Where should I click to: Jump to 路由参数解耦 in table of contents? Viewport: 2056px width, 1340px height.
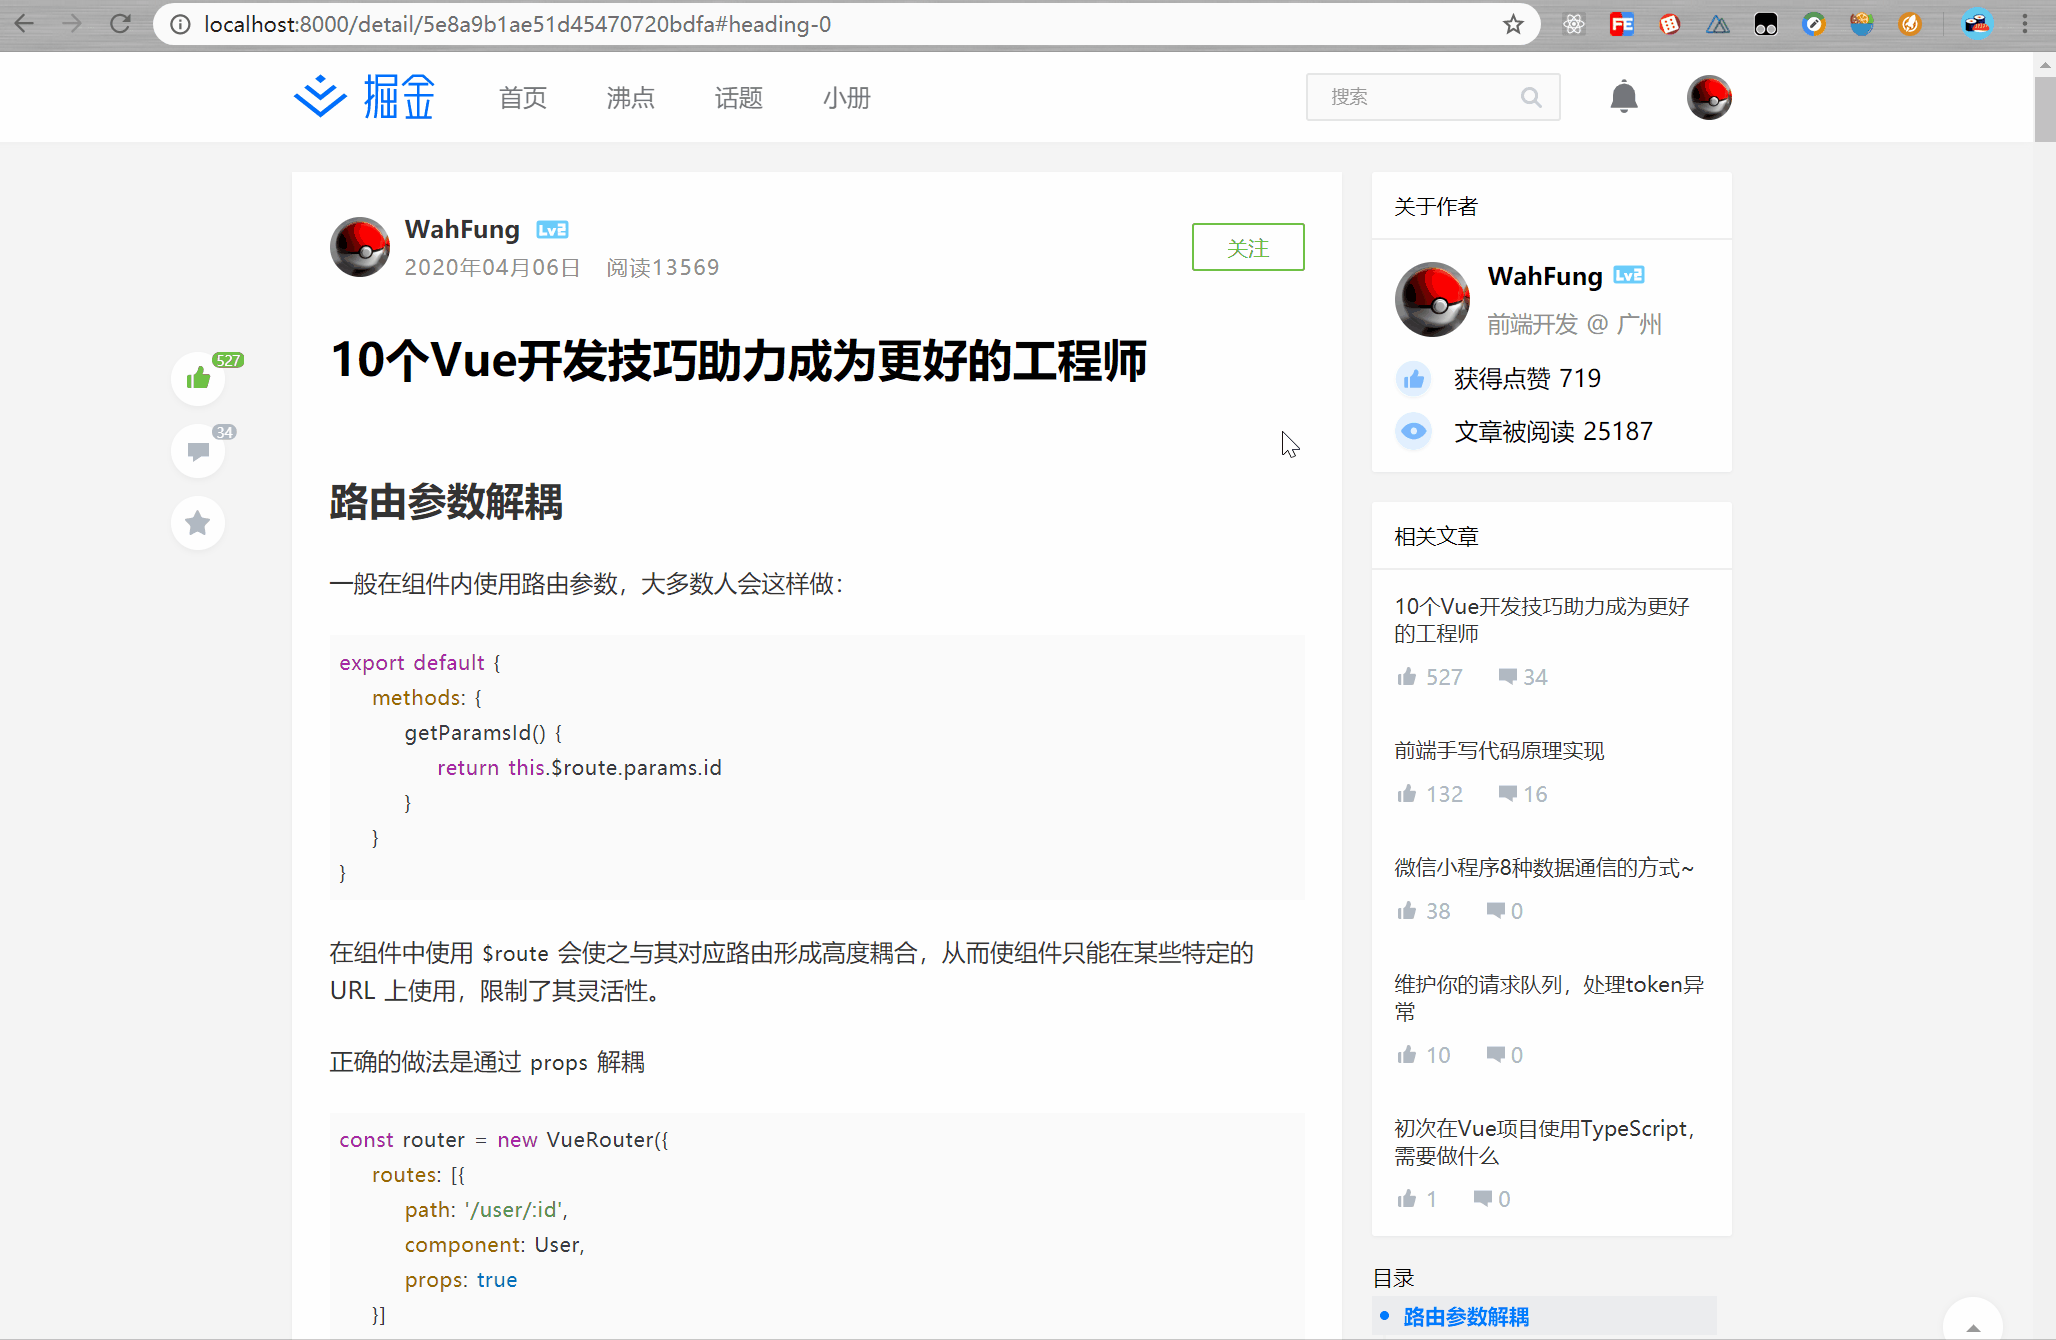tap(1466, 1317)
